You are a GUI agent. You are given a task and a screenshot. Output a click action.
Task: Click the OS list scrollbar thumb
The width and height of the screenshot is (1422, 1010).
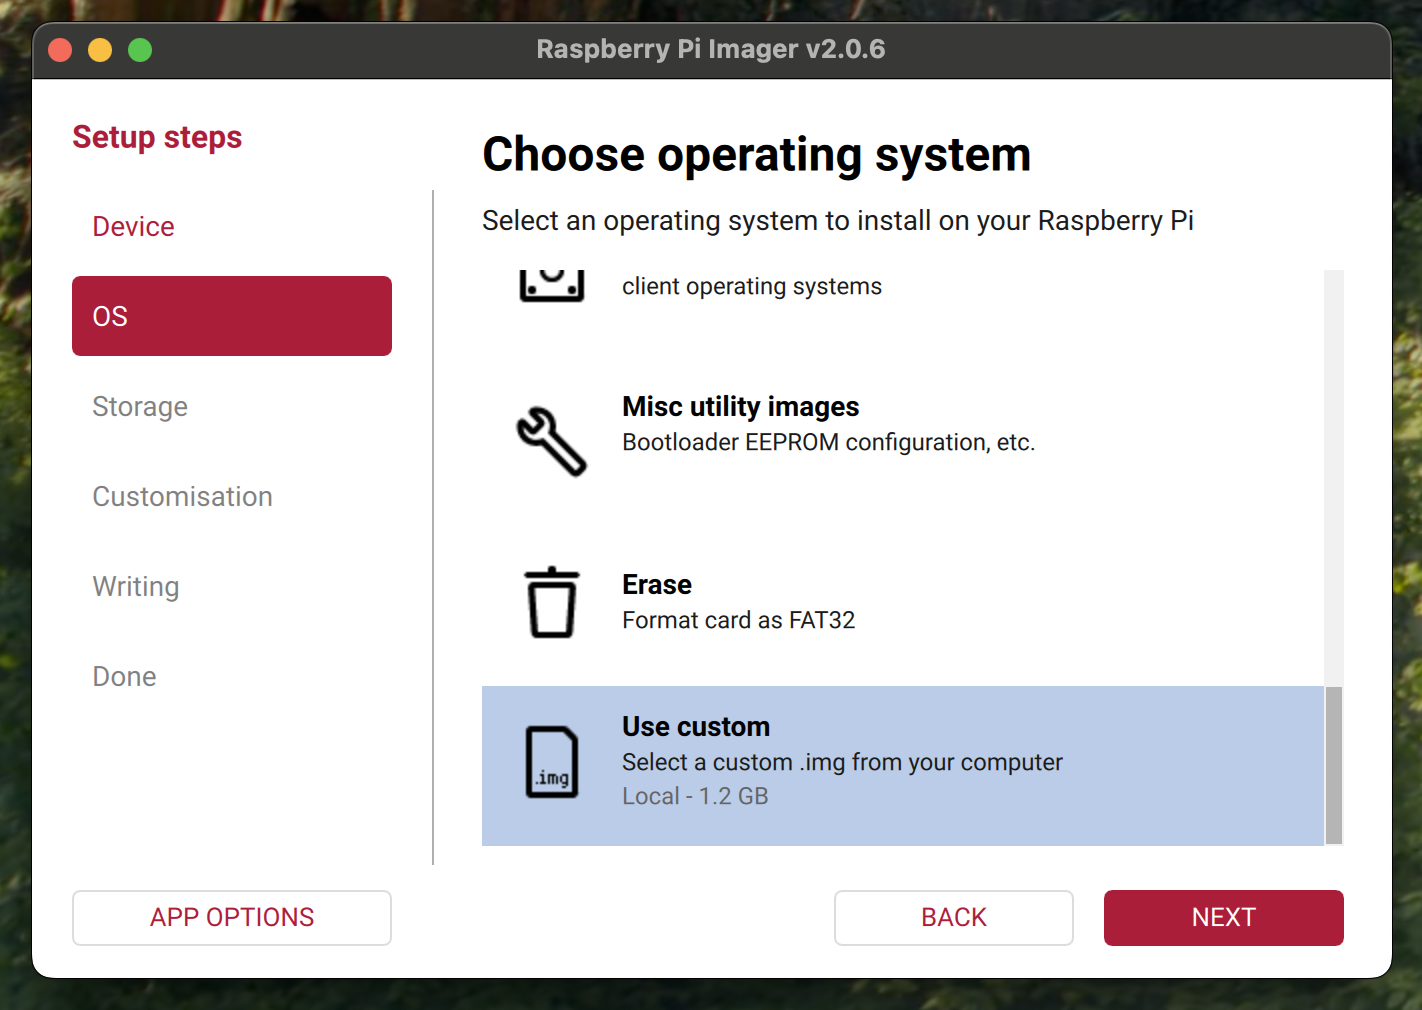1334,766
